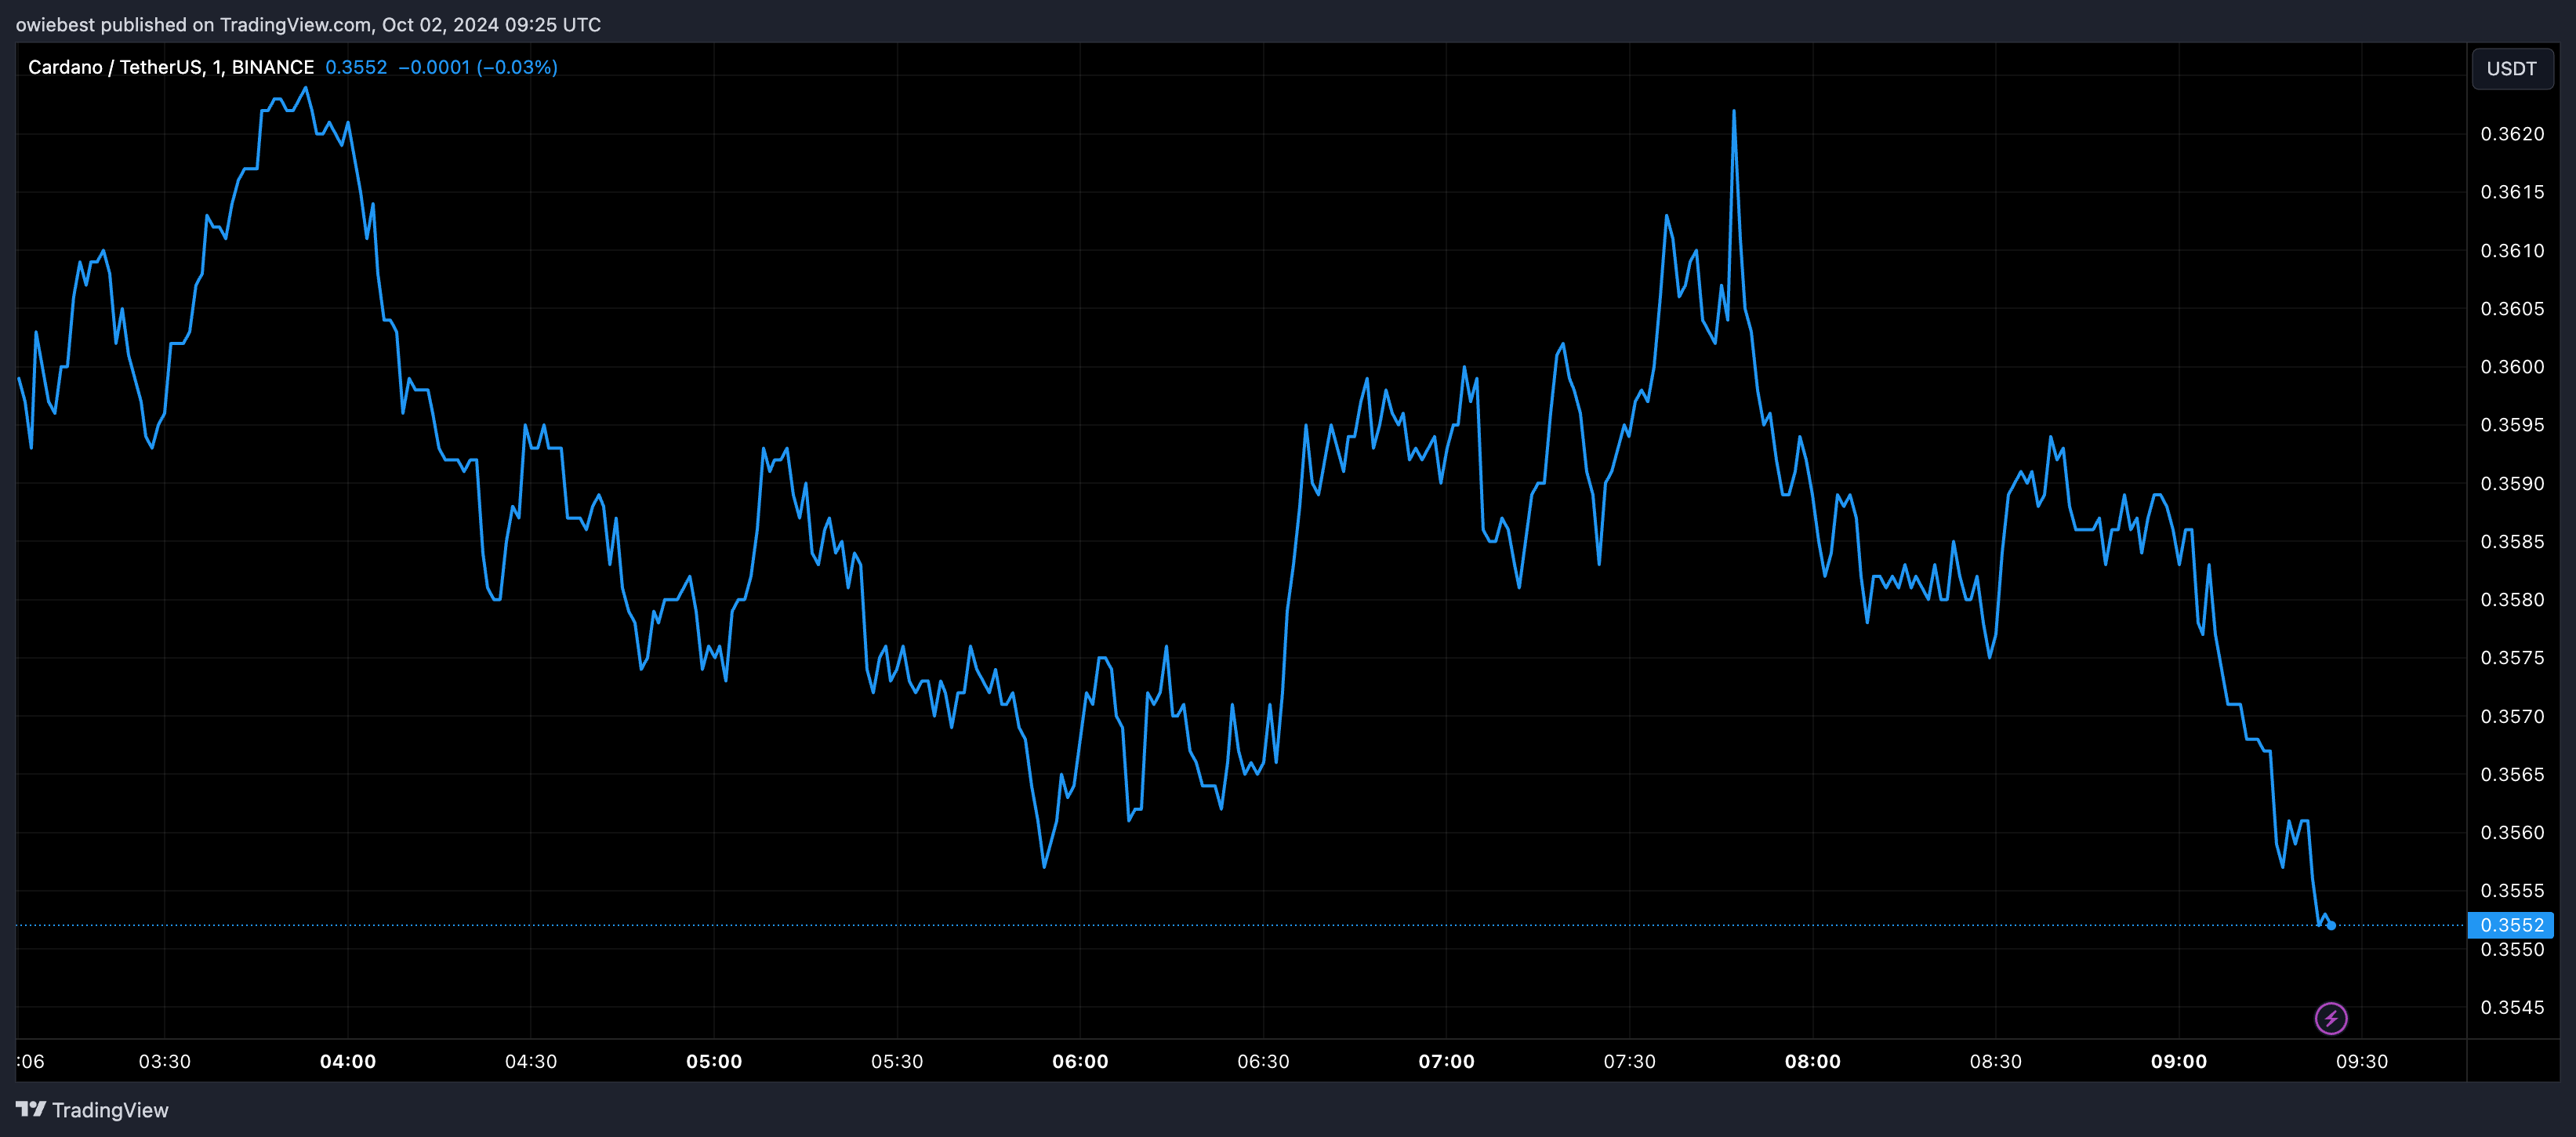Click the bold 04:00 time axis label
The width and height of the screenshot is (2576, 1137).
pos(350,1062)
